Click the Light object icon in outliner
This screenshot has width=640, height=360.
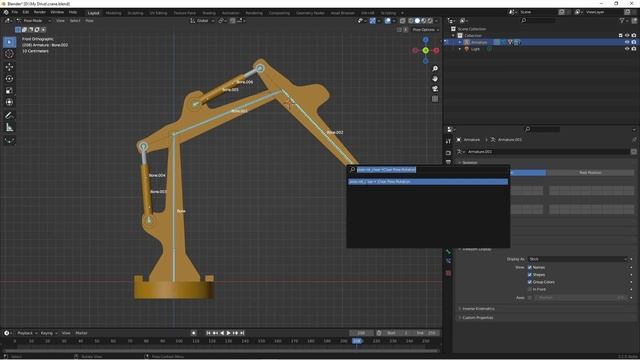tap(467, 49)
